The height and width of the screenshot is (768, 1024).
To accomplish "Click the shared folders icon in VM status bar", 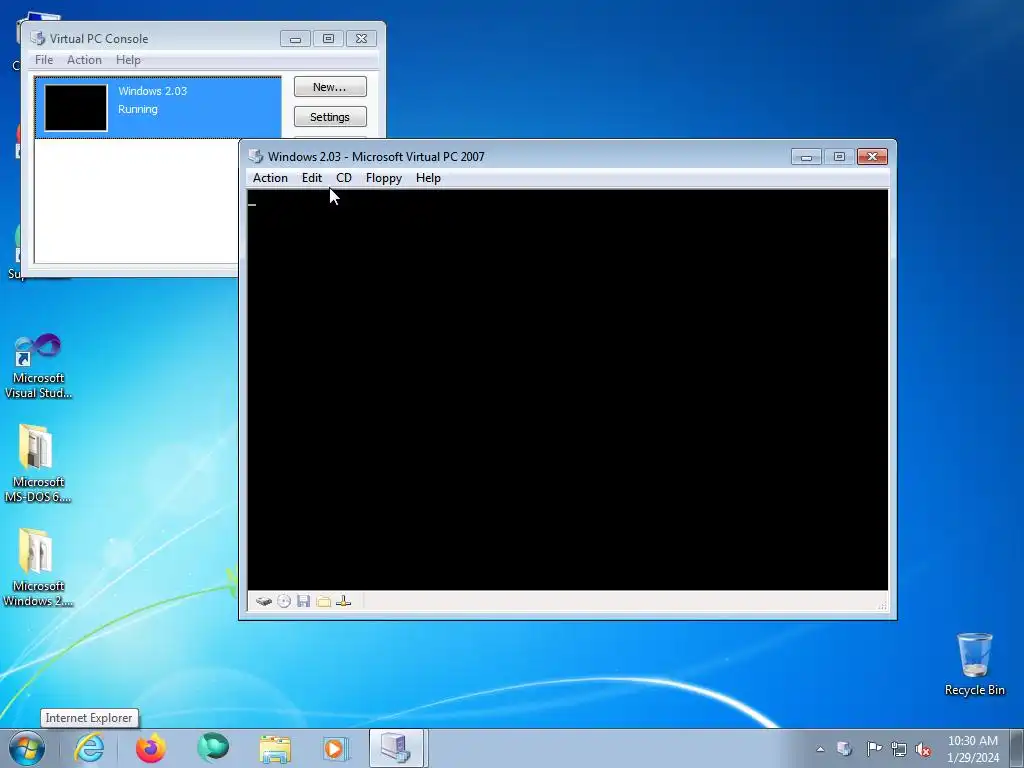I will pos(323,601).
